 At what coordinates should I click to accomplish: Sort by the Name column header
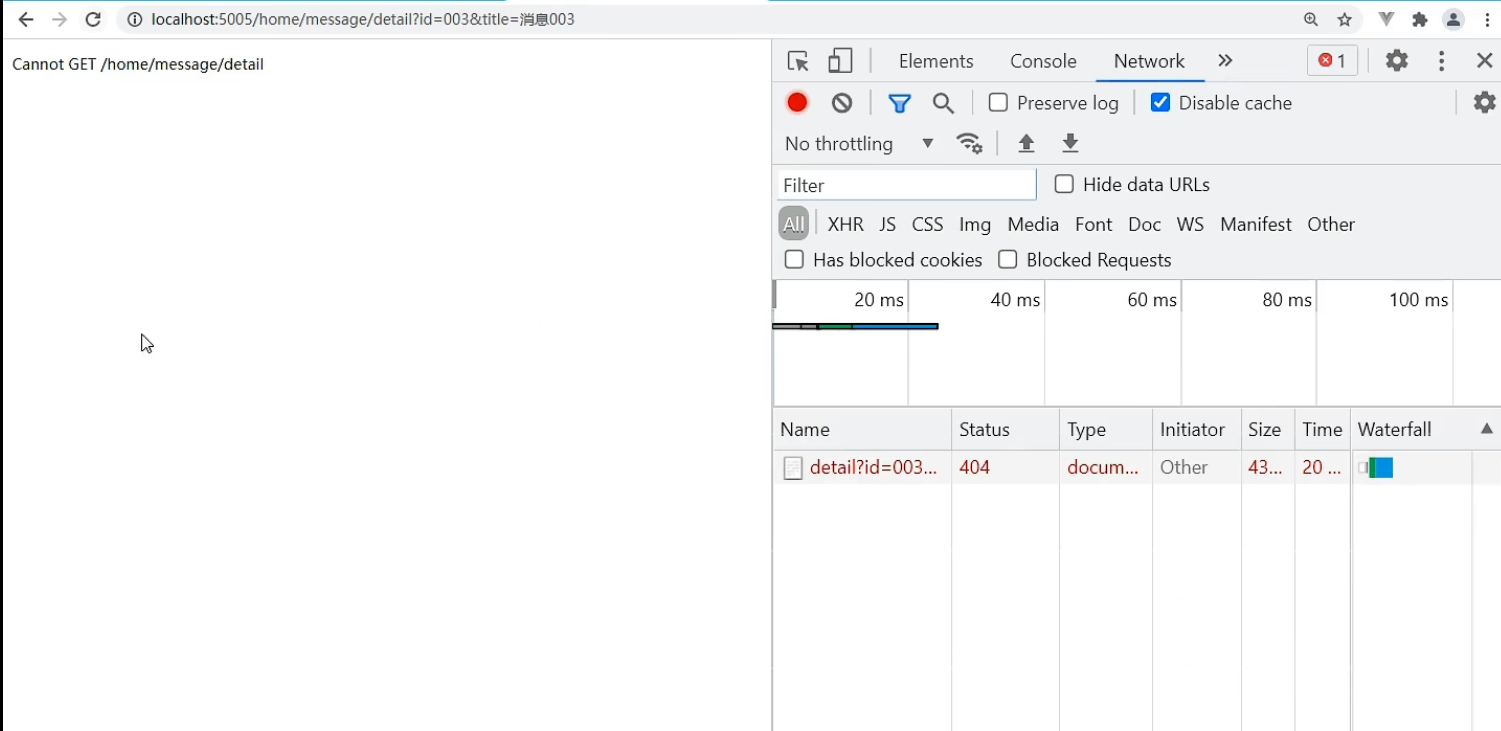pos(862,429)
